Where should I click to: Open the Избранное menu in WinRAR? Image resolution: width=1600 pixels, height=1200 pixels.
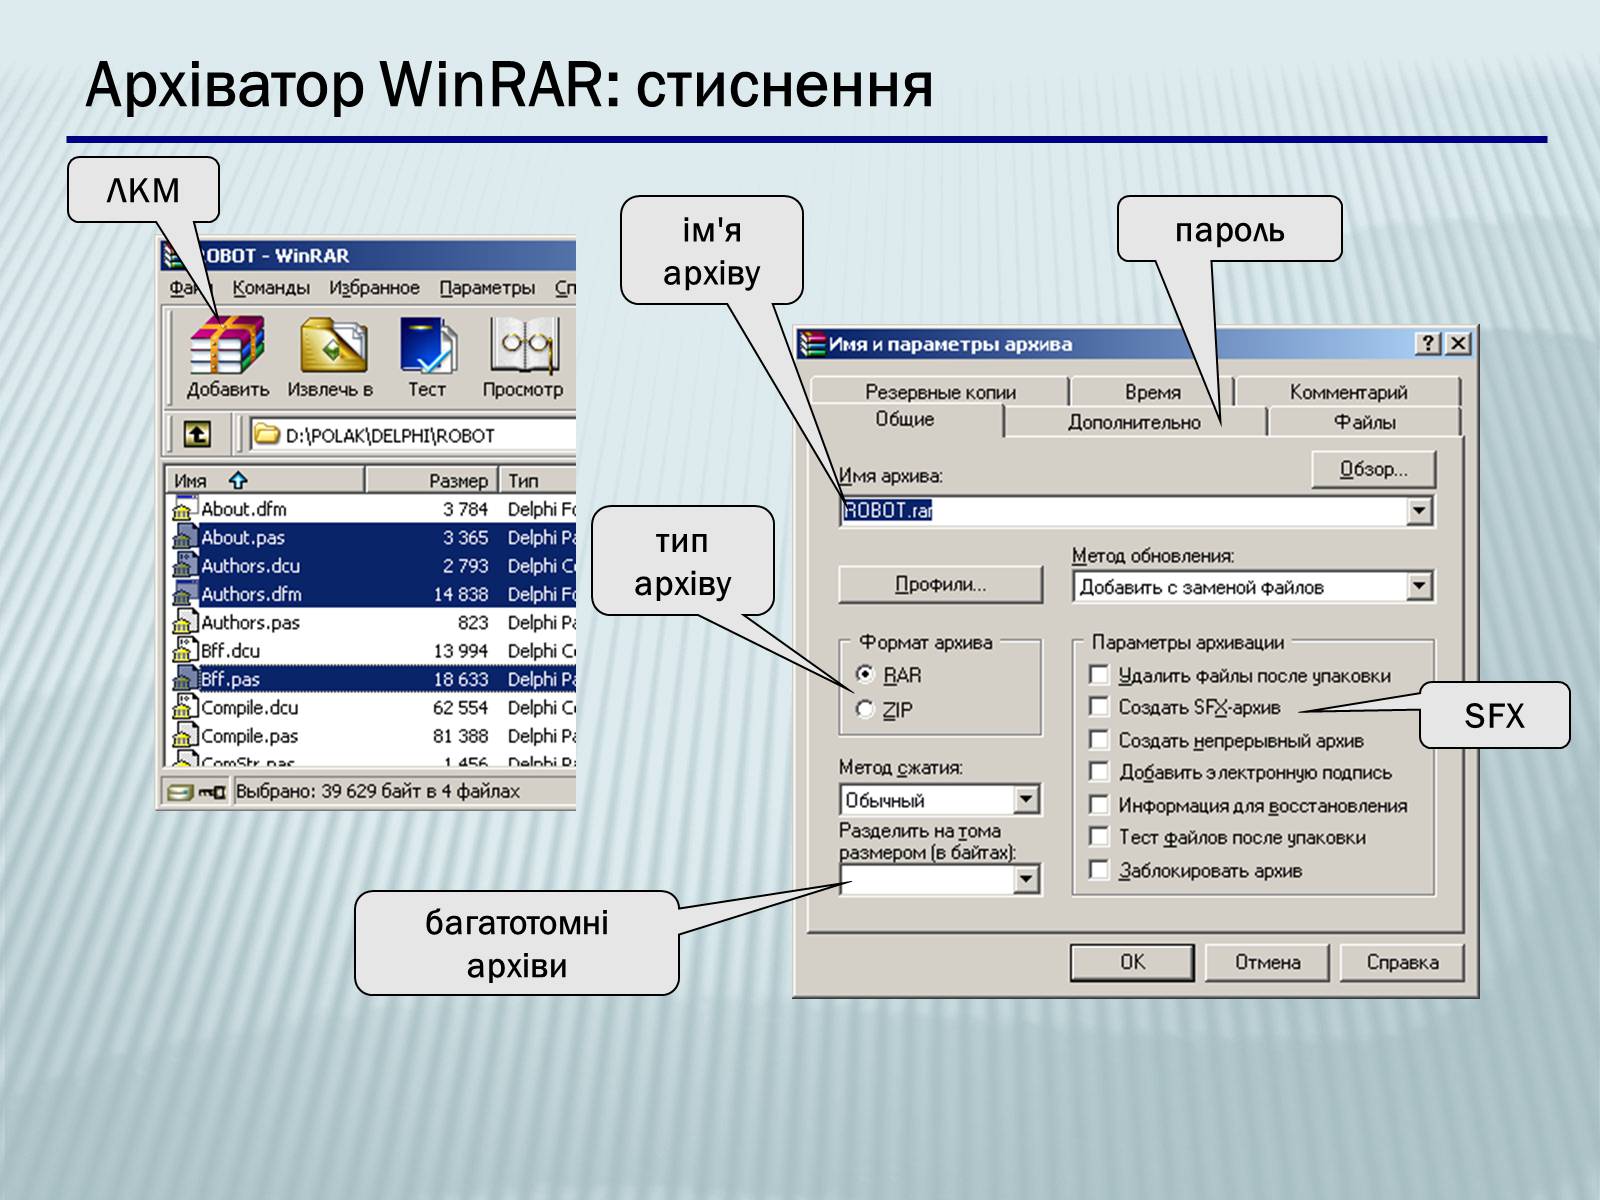(x=374, y=288)
